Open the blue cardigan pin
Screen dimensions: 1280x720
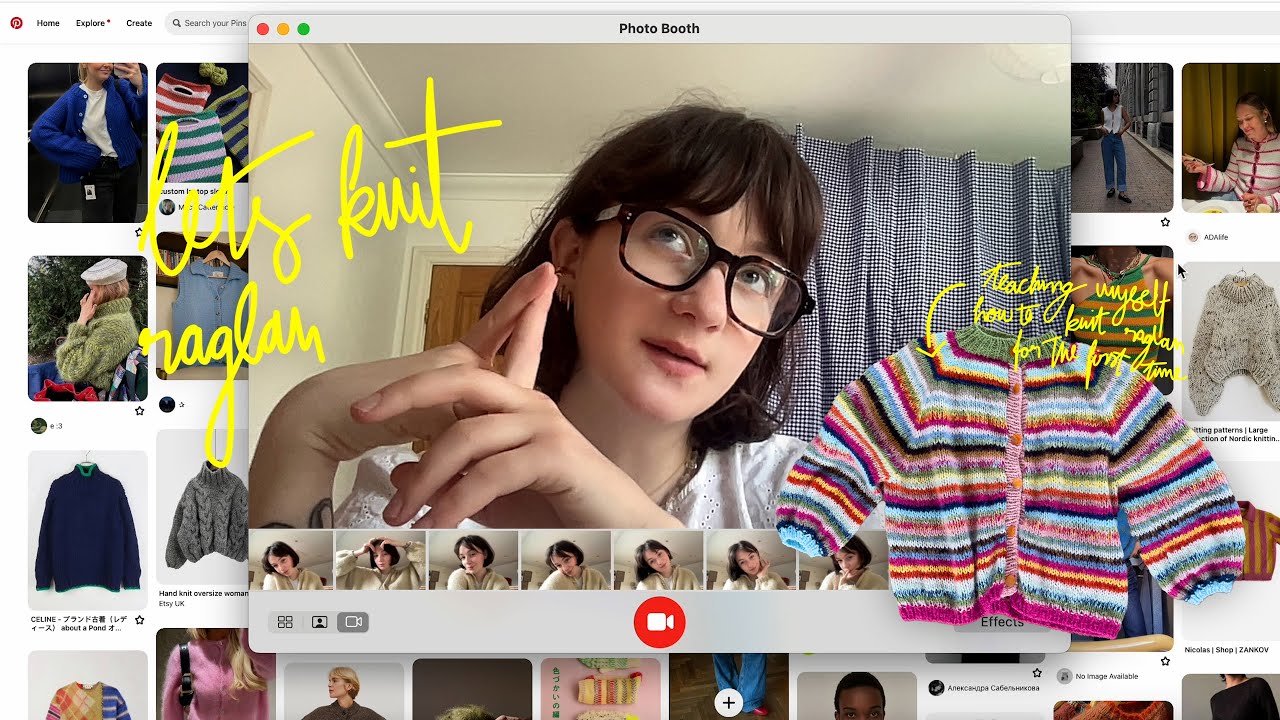[87, 142]
